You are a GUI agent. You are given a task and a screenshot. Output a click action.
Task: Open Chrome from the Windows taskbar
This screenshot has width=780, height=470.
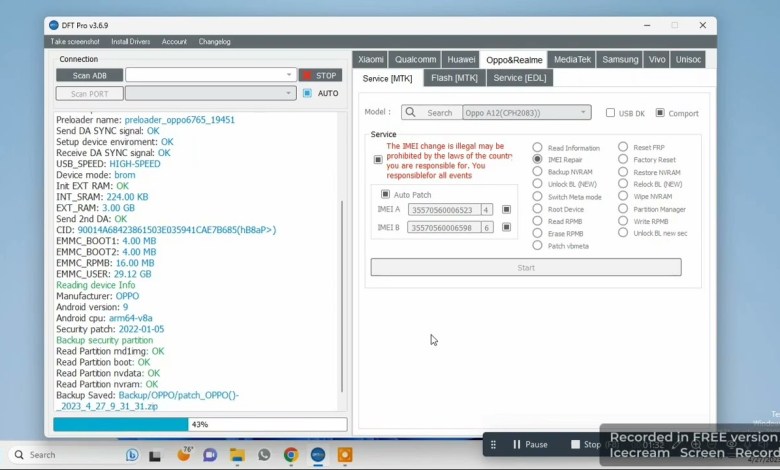tap(291, 455)
